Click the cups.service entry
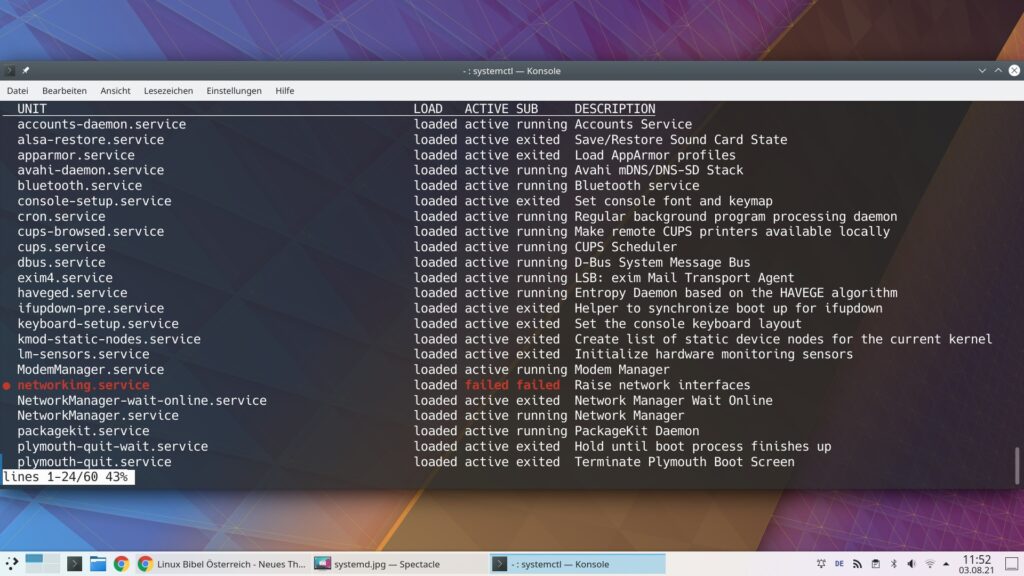 61,248
